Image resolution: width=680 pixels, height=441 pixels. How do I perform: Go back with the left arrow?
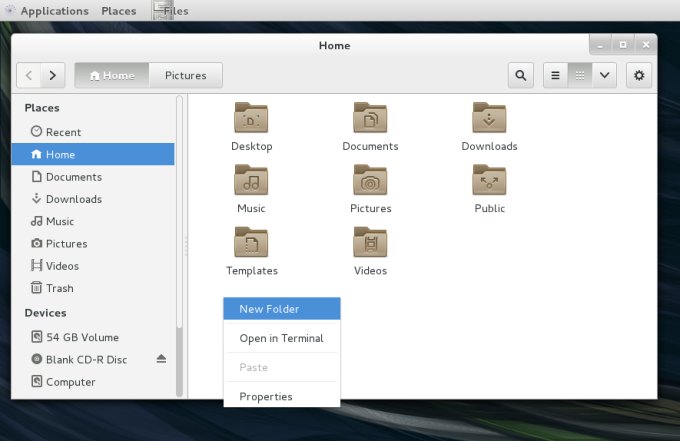pyautogui.click(x=29, y=75)
